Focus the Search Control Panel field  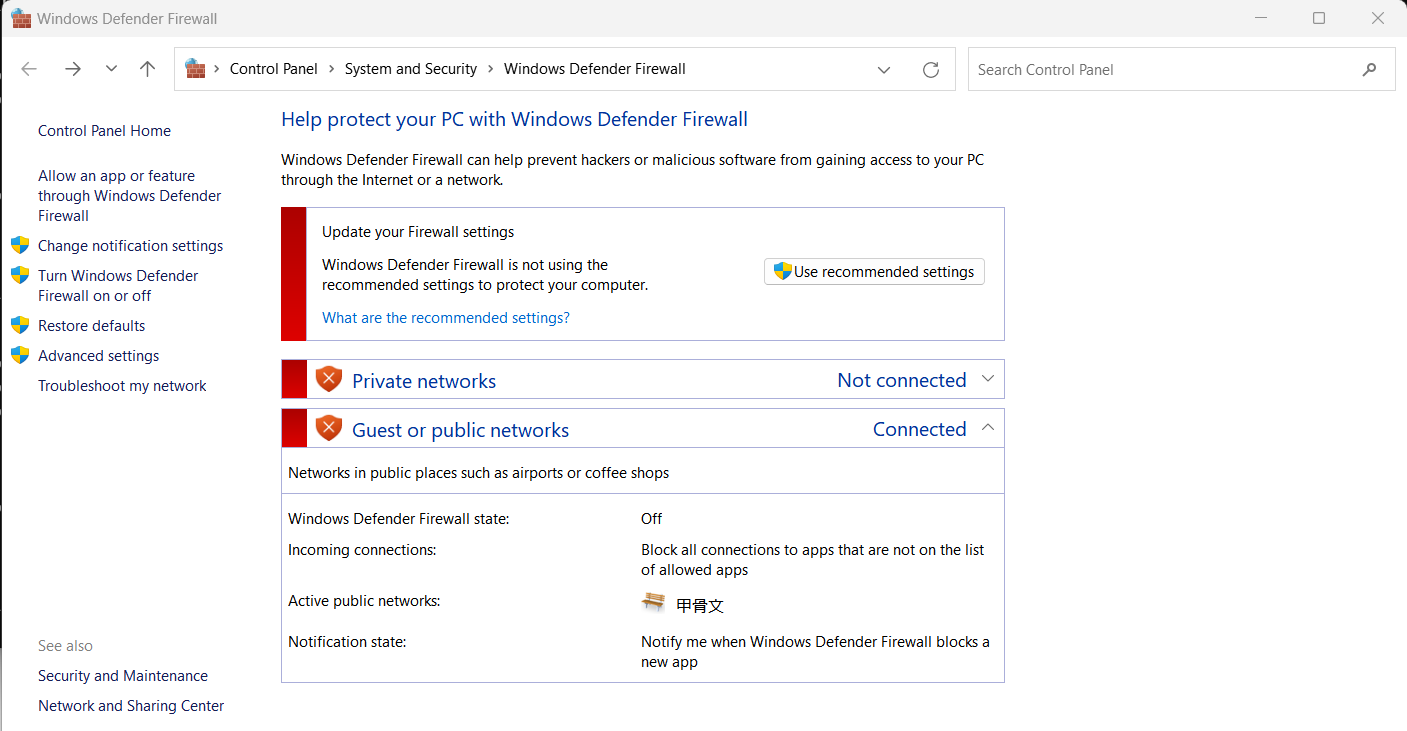[1181, 70]
